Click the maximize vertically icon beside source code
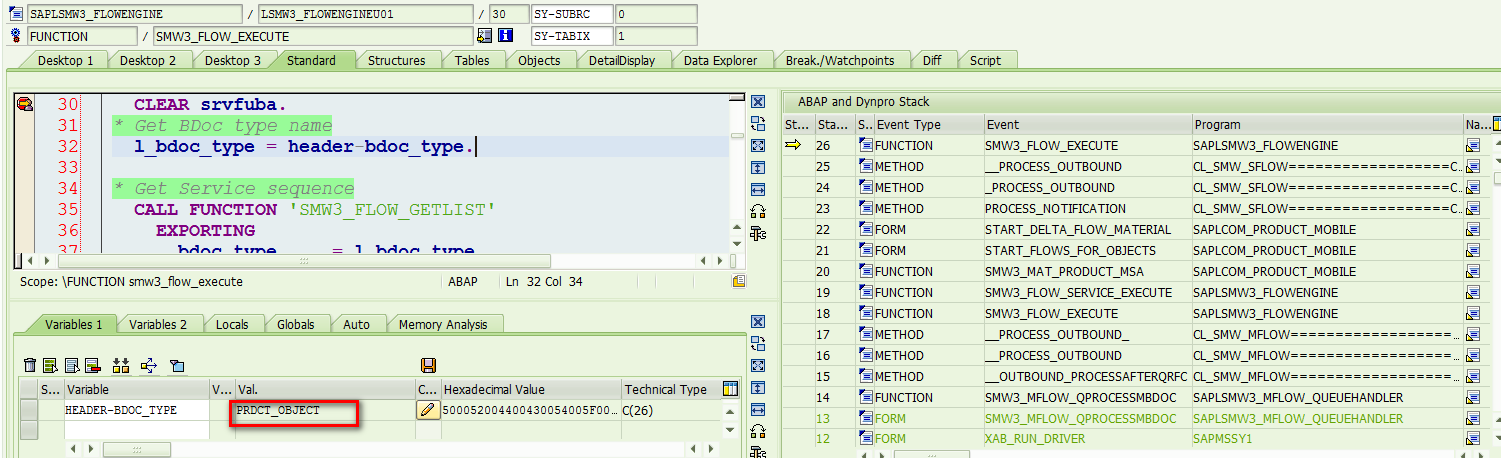 tap(758, 168)
